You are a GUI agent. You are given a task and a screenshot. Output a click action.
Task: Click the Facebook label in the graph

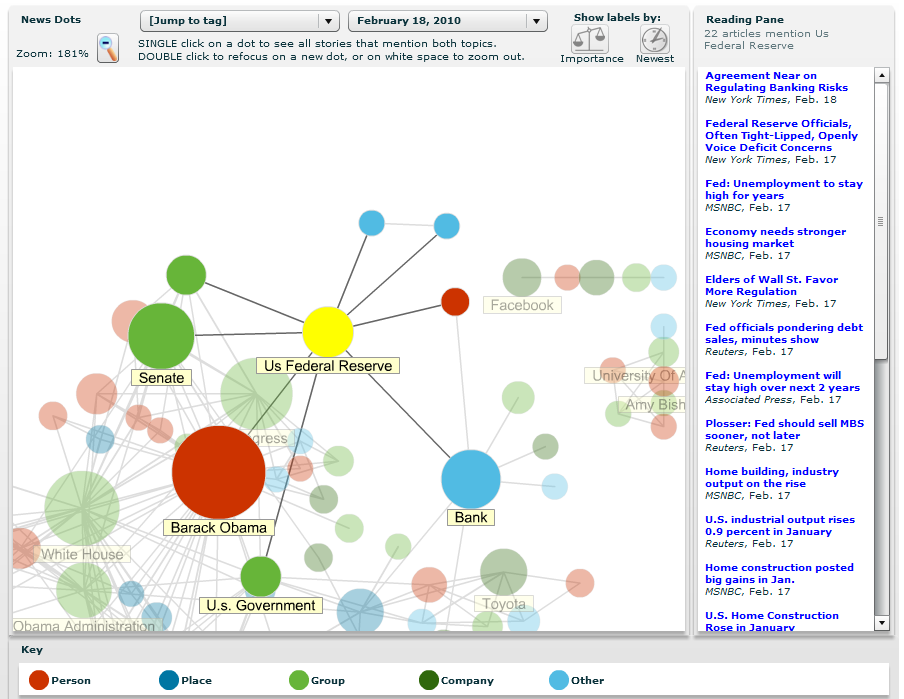(x=522, y=305)
